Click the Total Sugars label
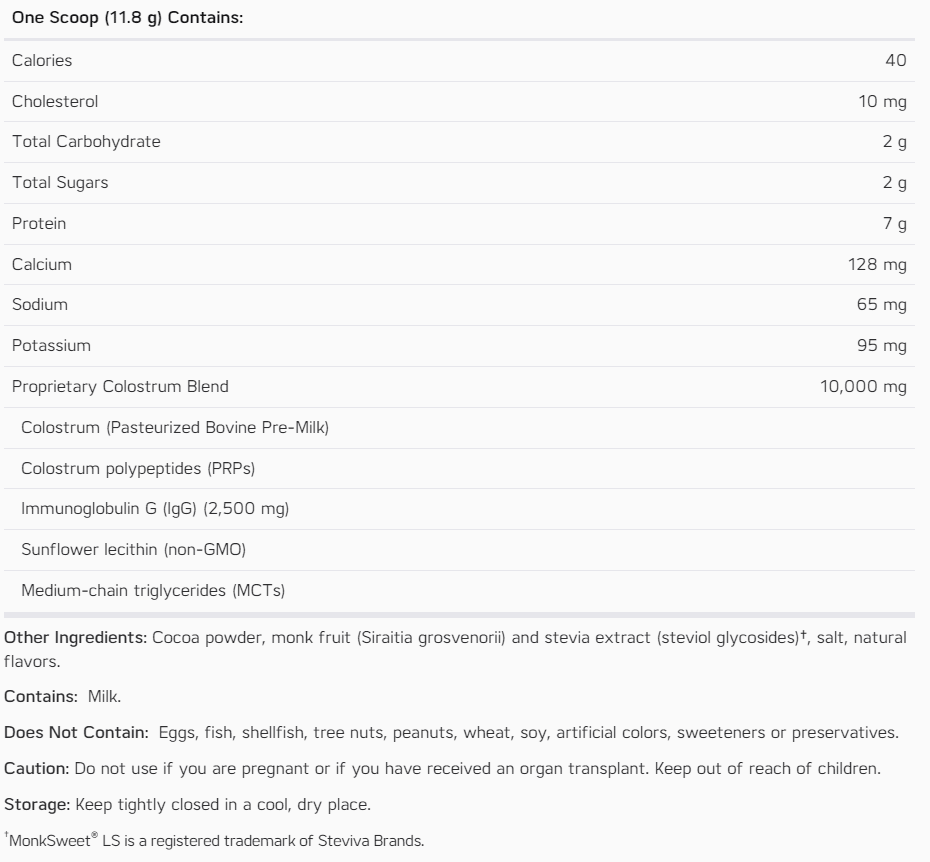This screenshot has height=862, width=930. (60, 183)
